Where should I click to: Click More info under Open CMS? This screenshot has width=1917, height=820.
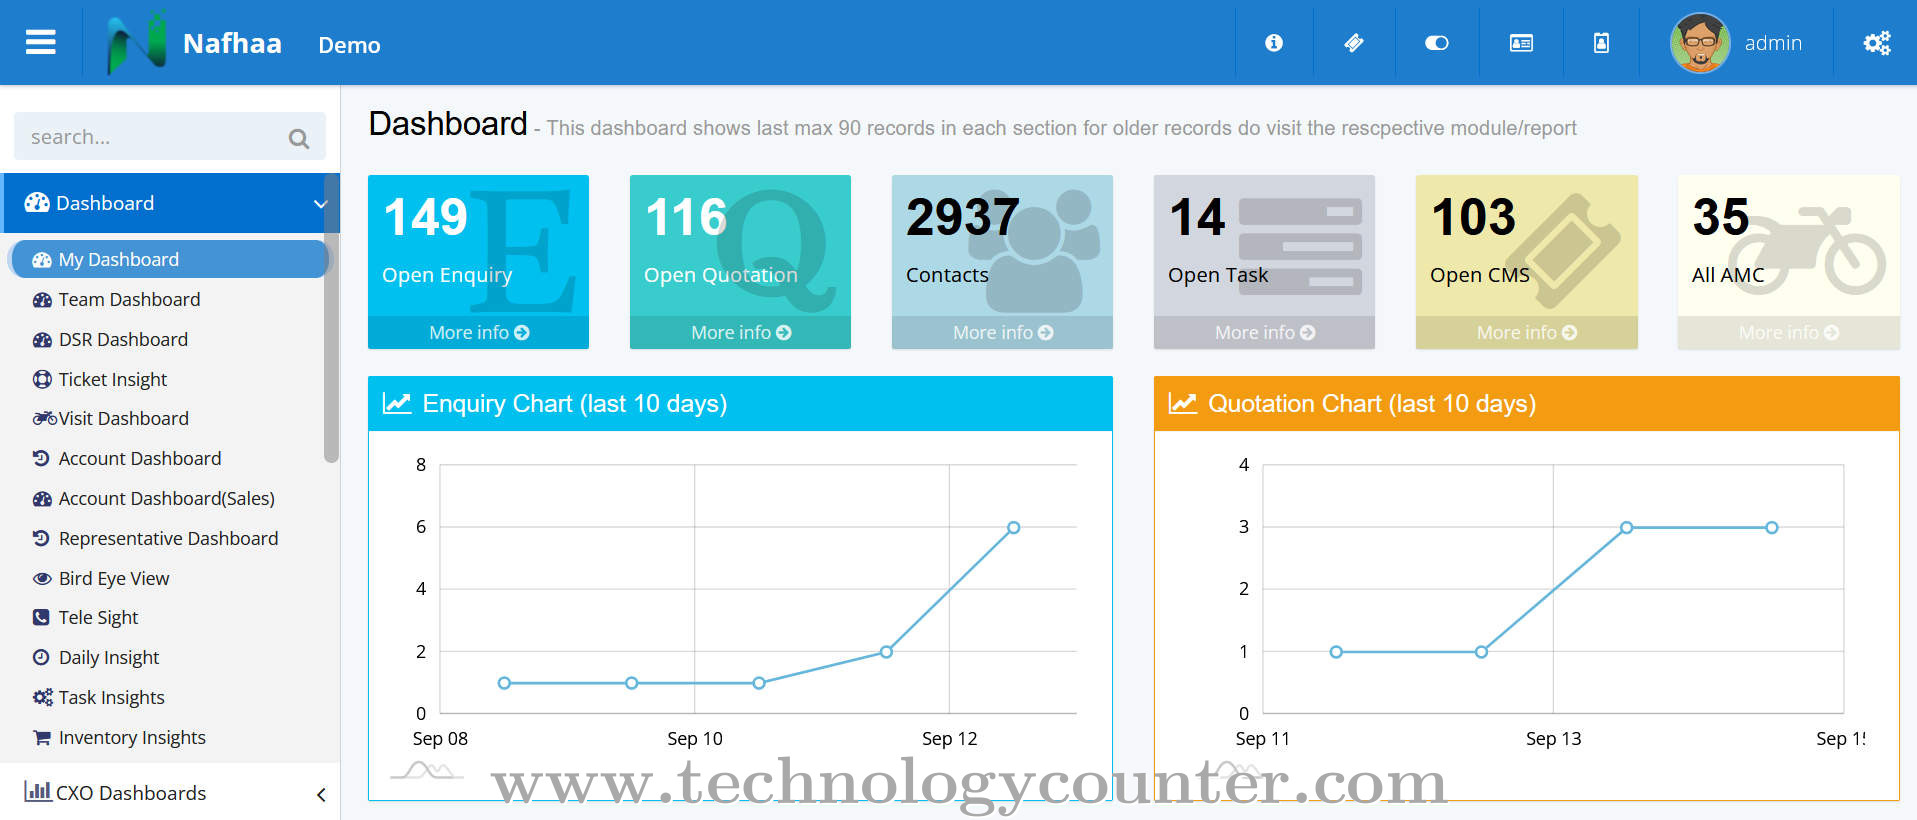point(1527,333)
